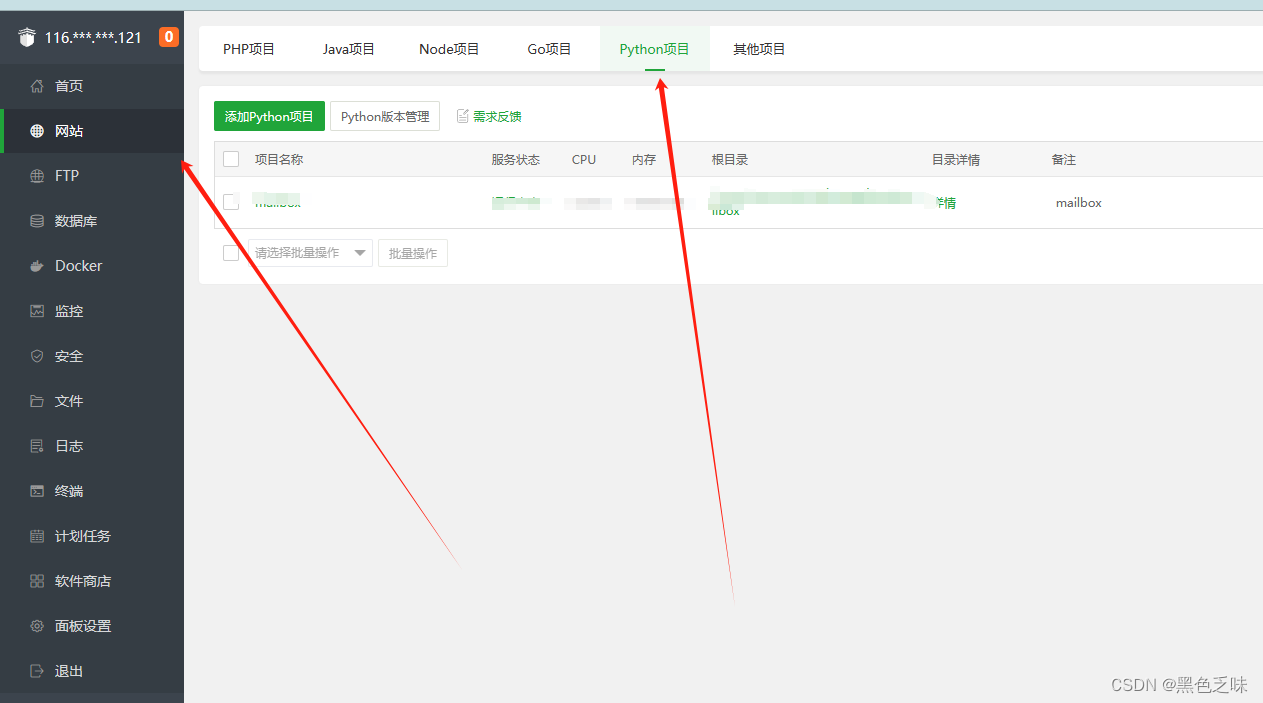Click the 备注 column header
The height and width of the screenshot is (703, 1263).
tap(1064, 160)
